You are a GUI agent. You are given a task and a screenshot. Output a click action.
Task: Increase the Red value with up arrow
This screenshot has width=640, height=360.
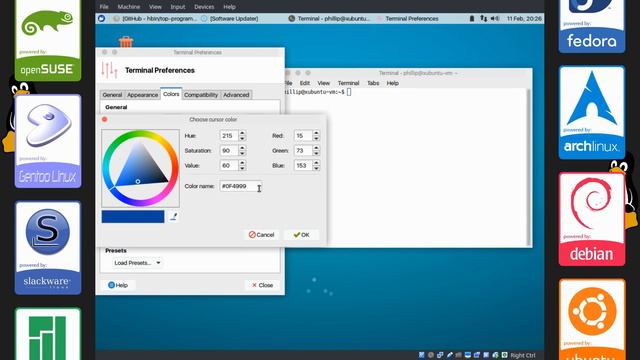coord(316,133)
